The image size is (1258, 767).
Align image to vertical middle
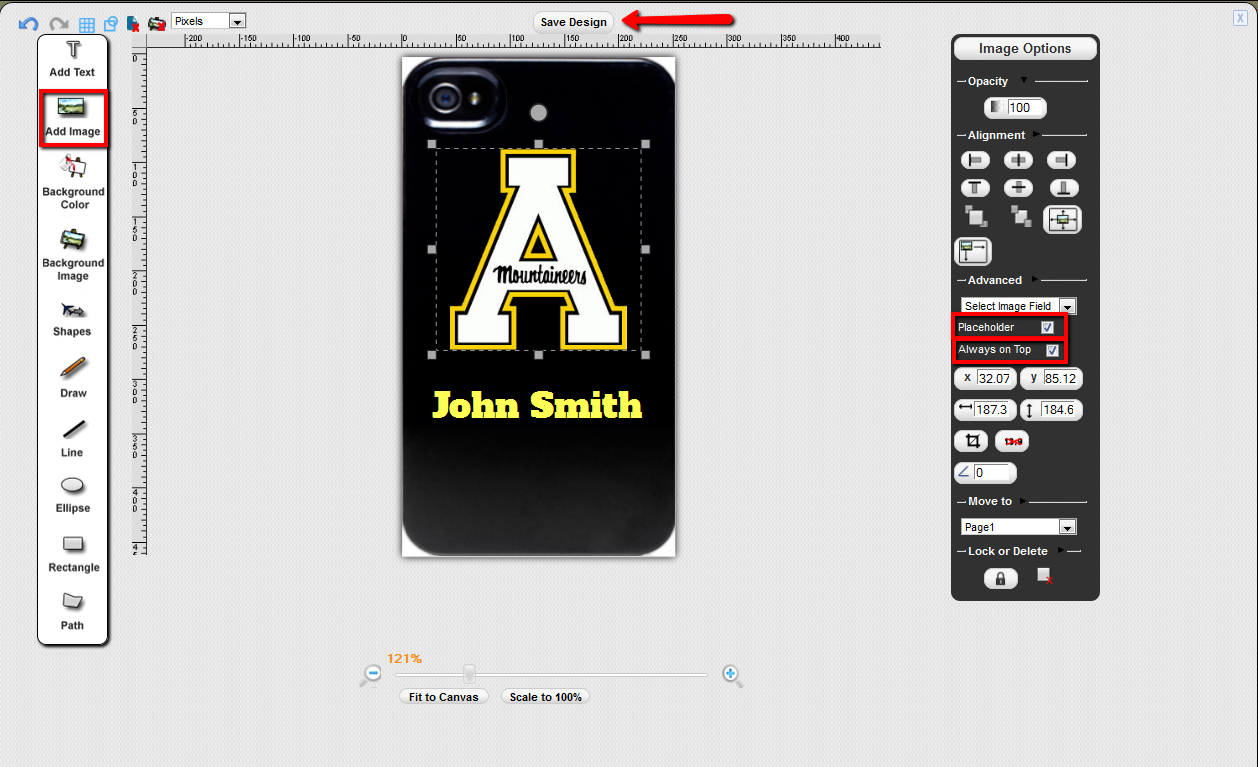1018,188
